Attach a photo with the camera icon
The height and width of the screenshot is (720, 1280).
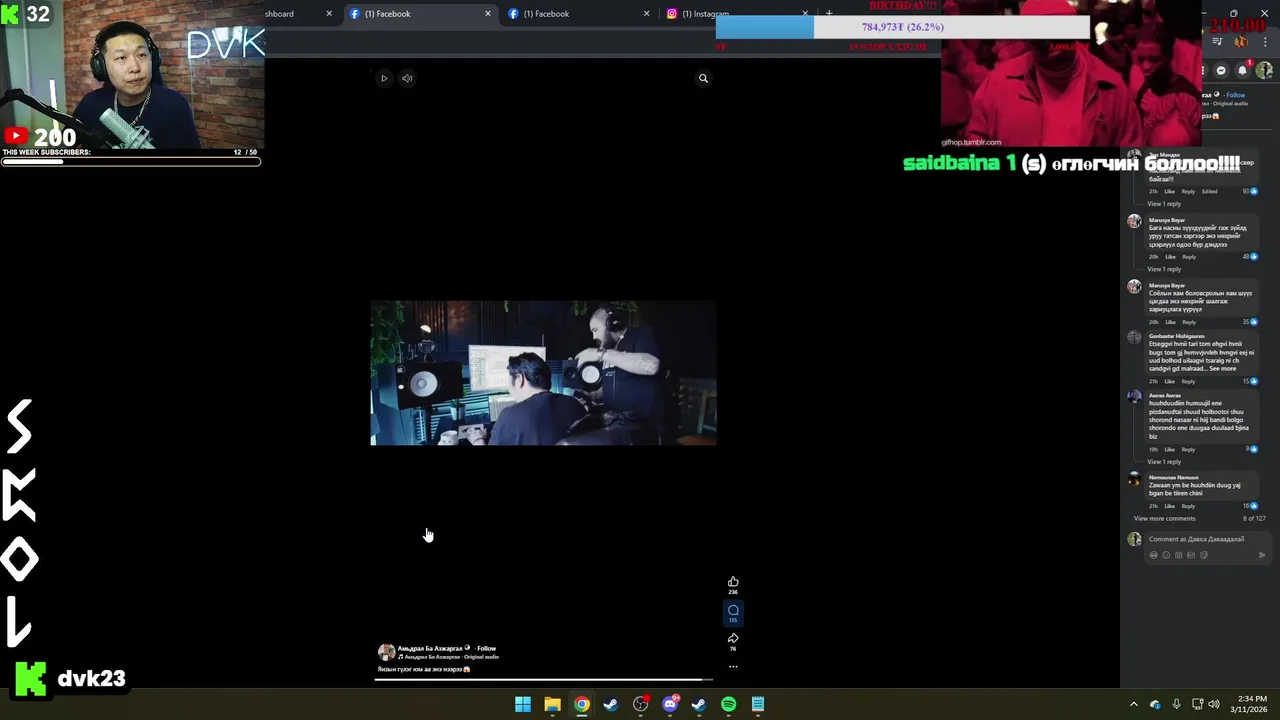[x=1178, y=555]
